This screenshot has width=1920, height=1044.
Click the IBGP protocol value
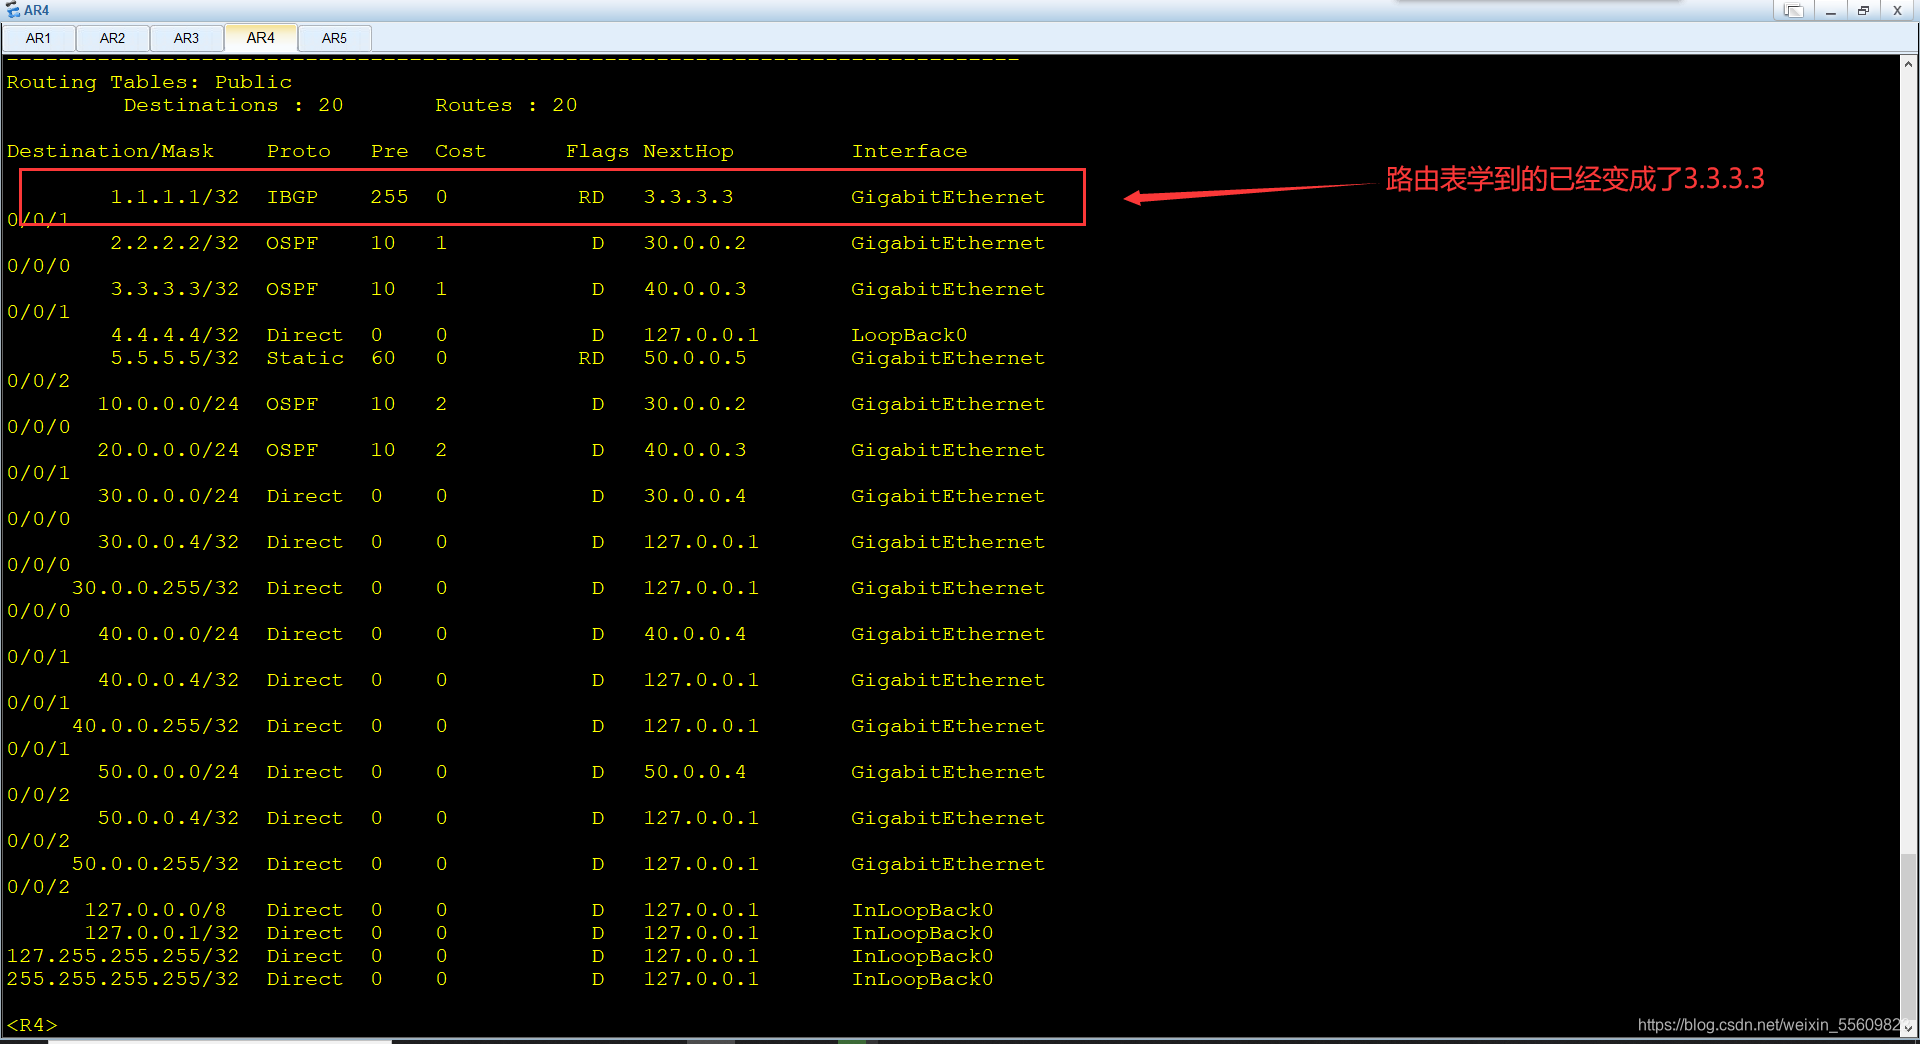pyautogui.click(x=292, y=197)
